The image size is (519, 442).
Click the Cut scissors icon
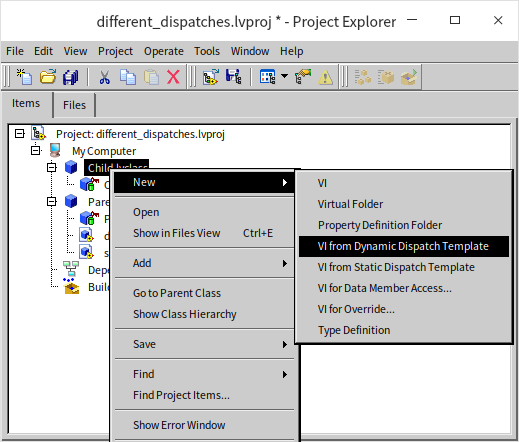(104, 77)
